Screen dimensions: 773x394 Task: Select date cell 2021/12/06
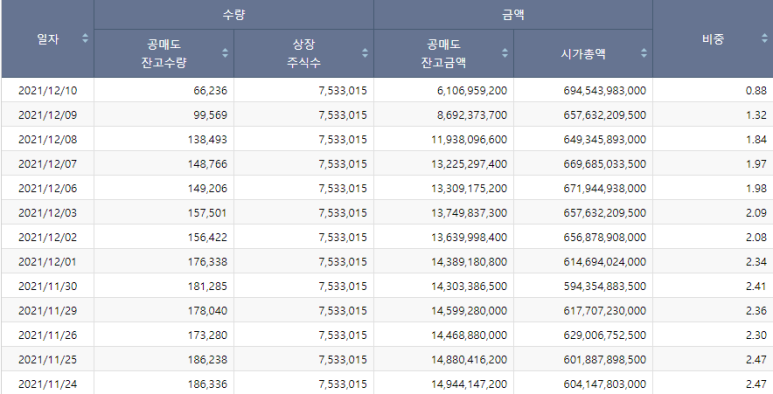coord(48,188)
